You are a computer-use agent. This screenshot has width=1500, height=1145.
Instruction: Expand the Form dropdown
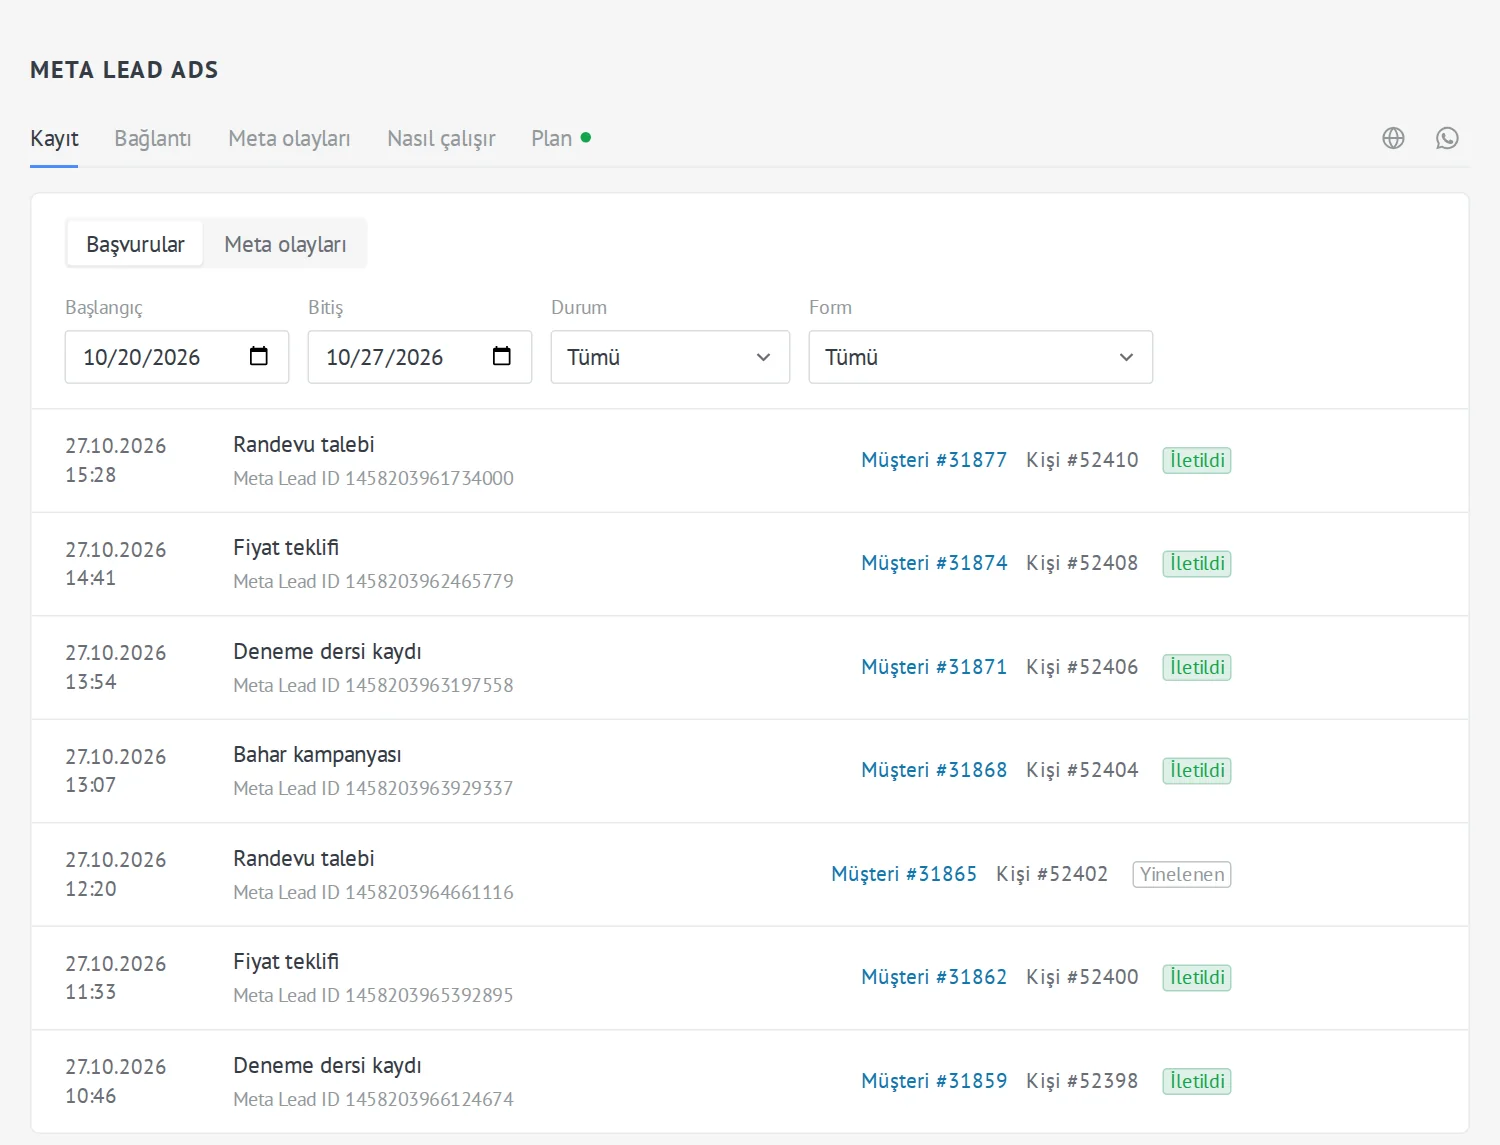(980, 357)
